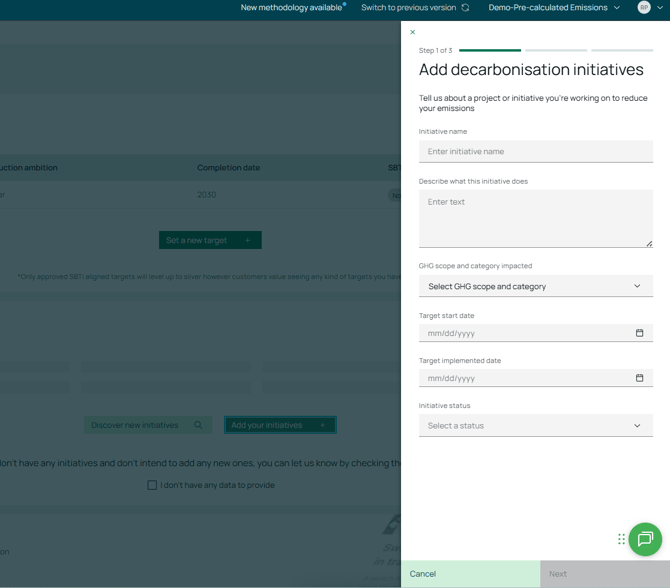670x588 pixels.
Task: Expand the GHG scope and category dropdown
Action: (535, 286)
